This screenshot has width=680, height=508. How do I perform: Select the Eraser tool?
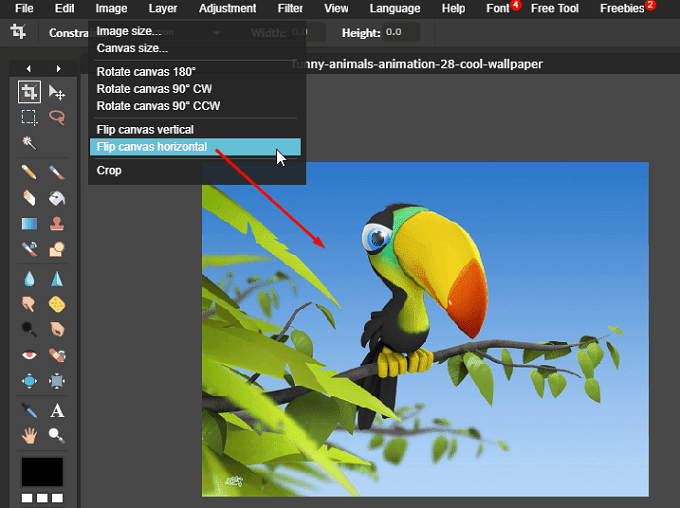29,198
